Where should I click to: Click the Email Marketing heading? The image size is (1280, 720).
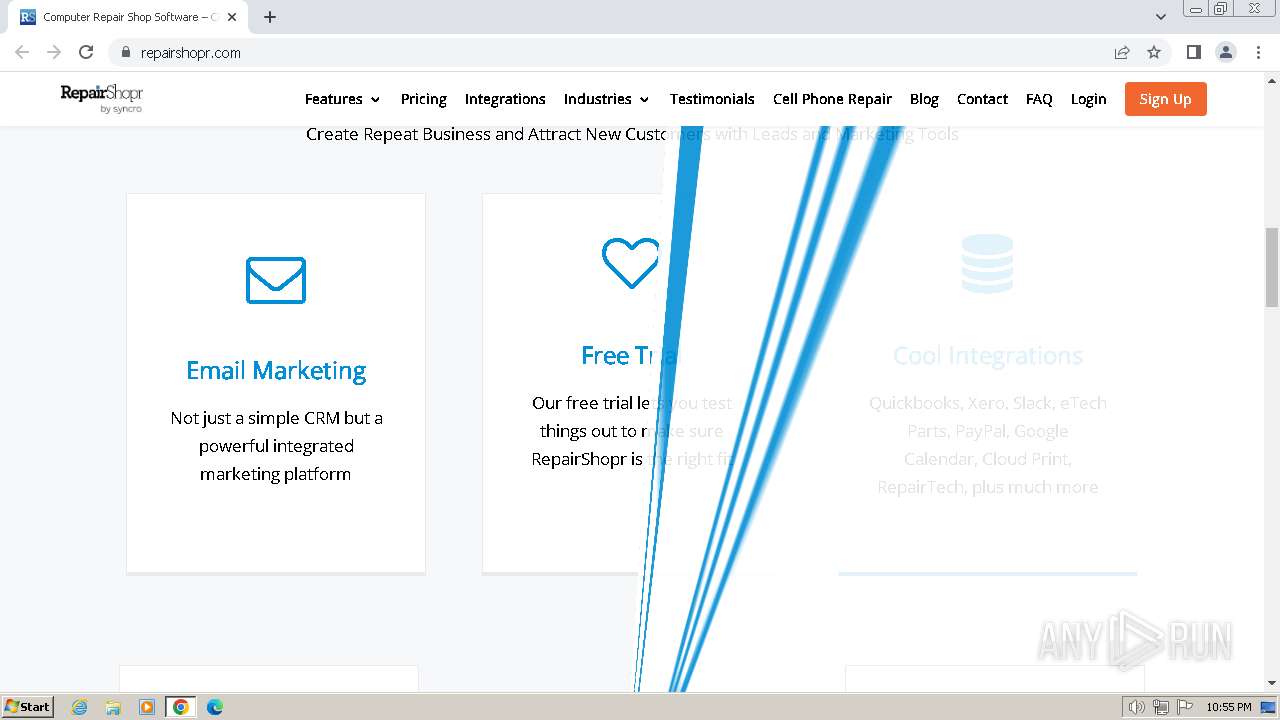pos(276,370)
